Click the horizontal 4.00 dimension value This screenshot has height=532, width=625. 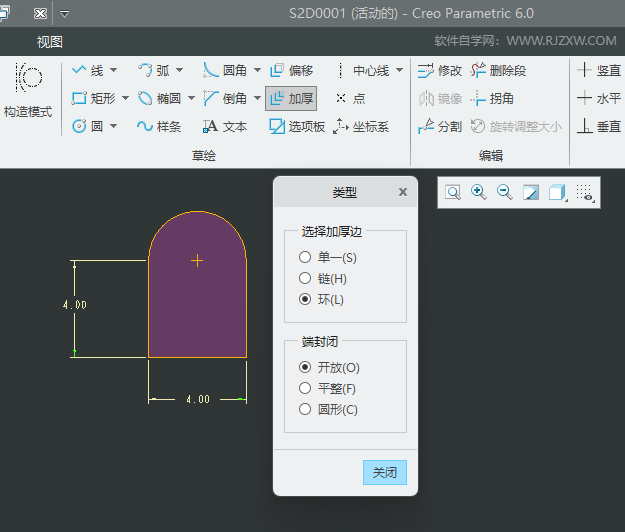point(198,399)
